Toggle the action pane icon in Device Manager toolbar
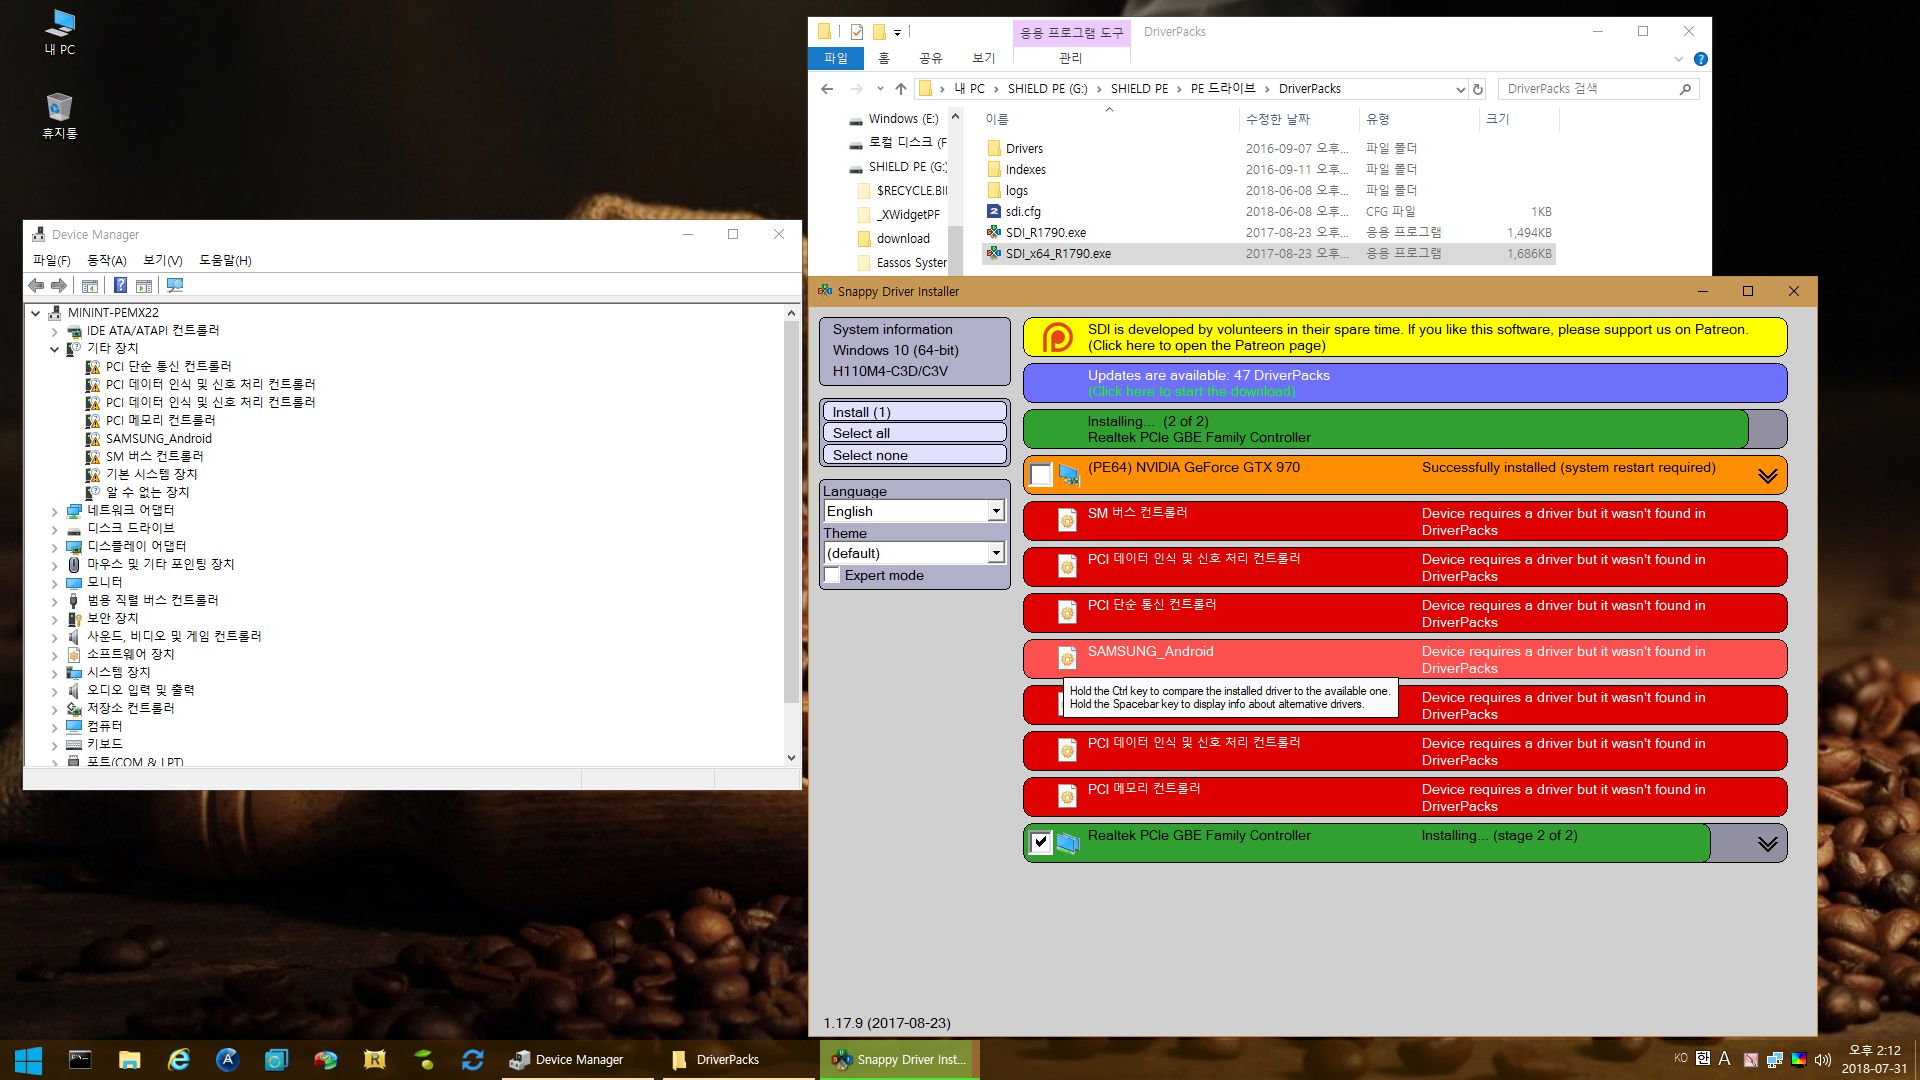The height and width of the screenshot is (1080, 1920). [x=144, y=286]
